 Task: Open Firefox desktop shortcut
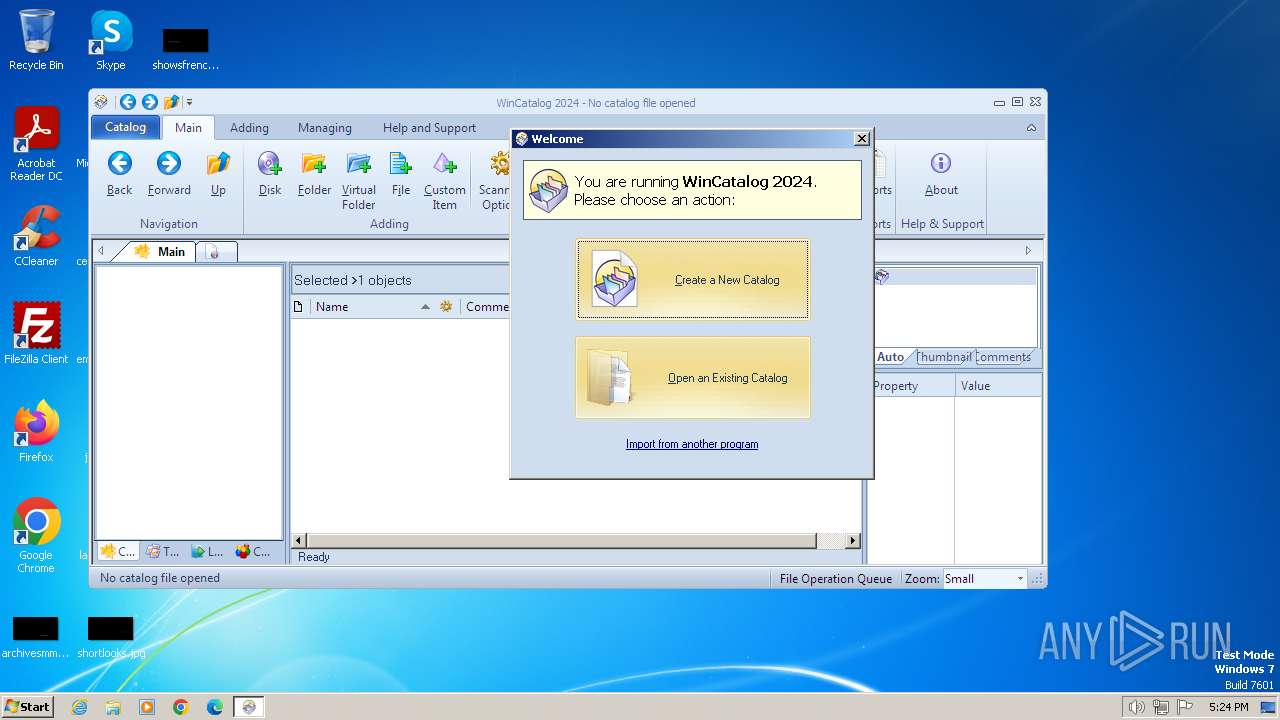[x=36, y=432]
